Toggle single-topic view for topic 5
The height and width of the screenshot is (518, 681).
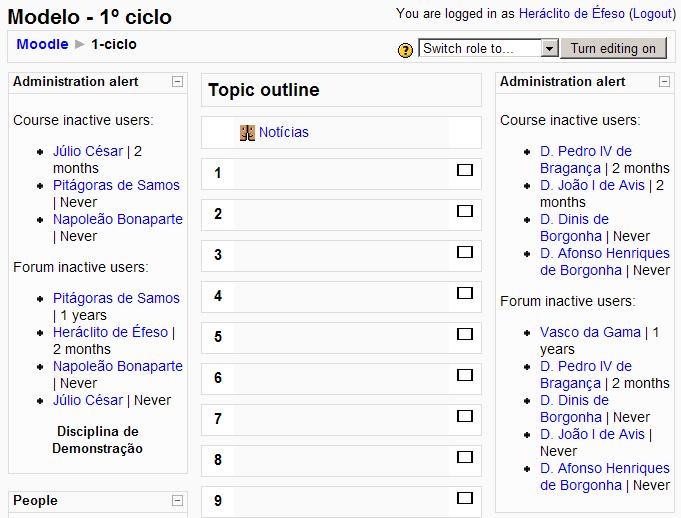coord(464,335)
